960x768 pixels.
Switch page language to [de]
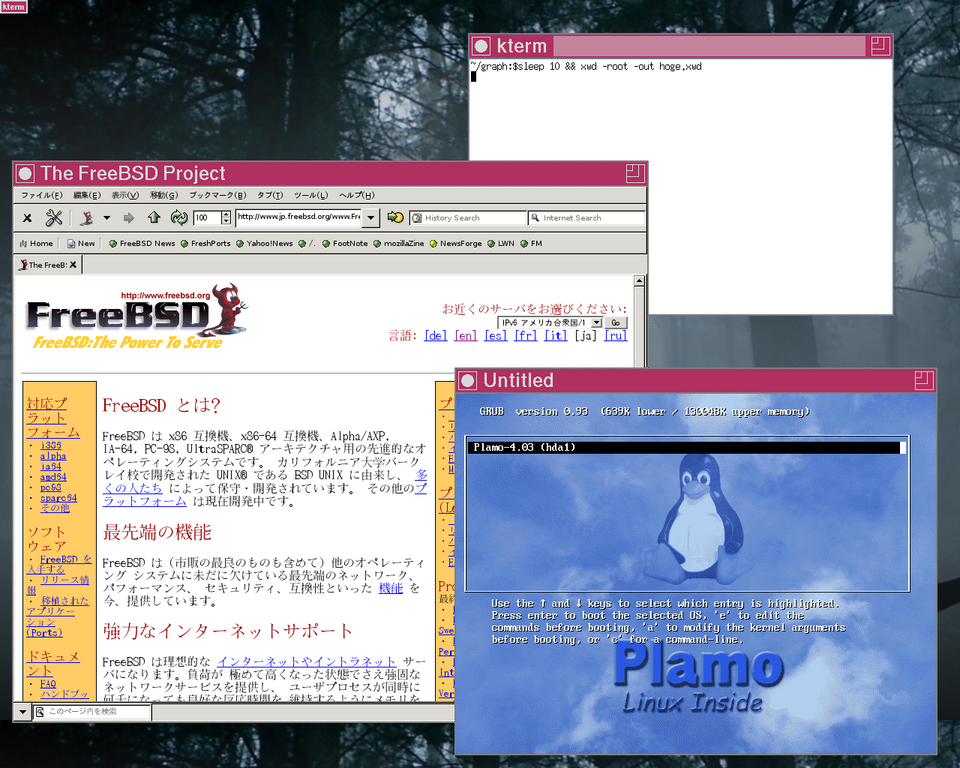click(435, 336)
